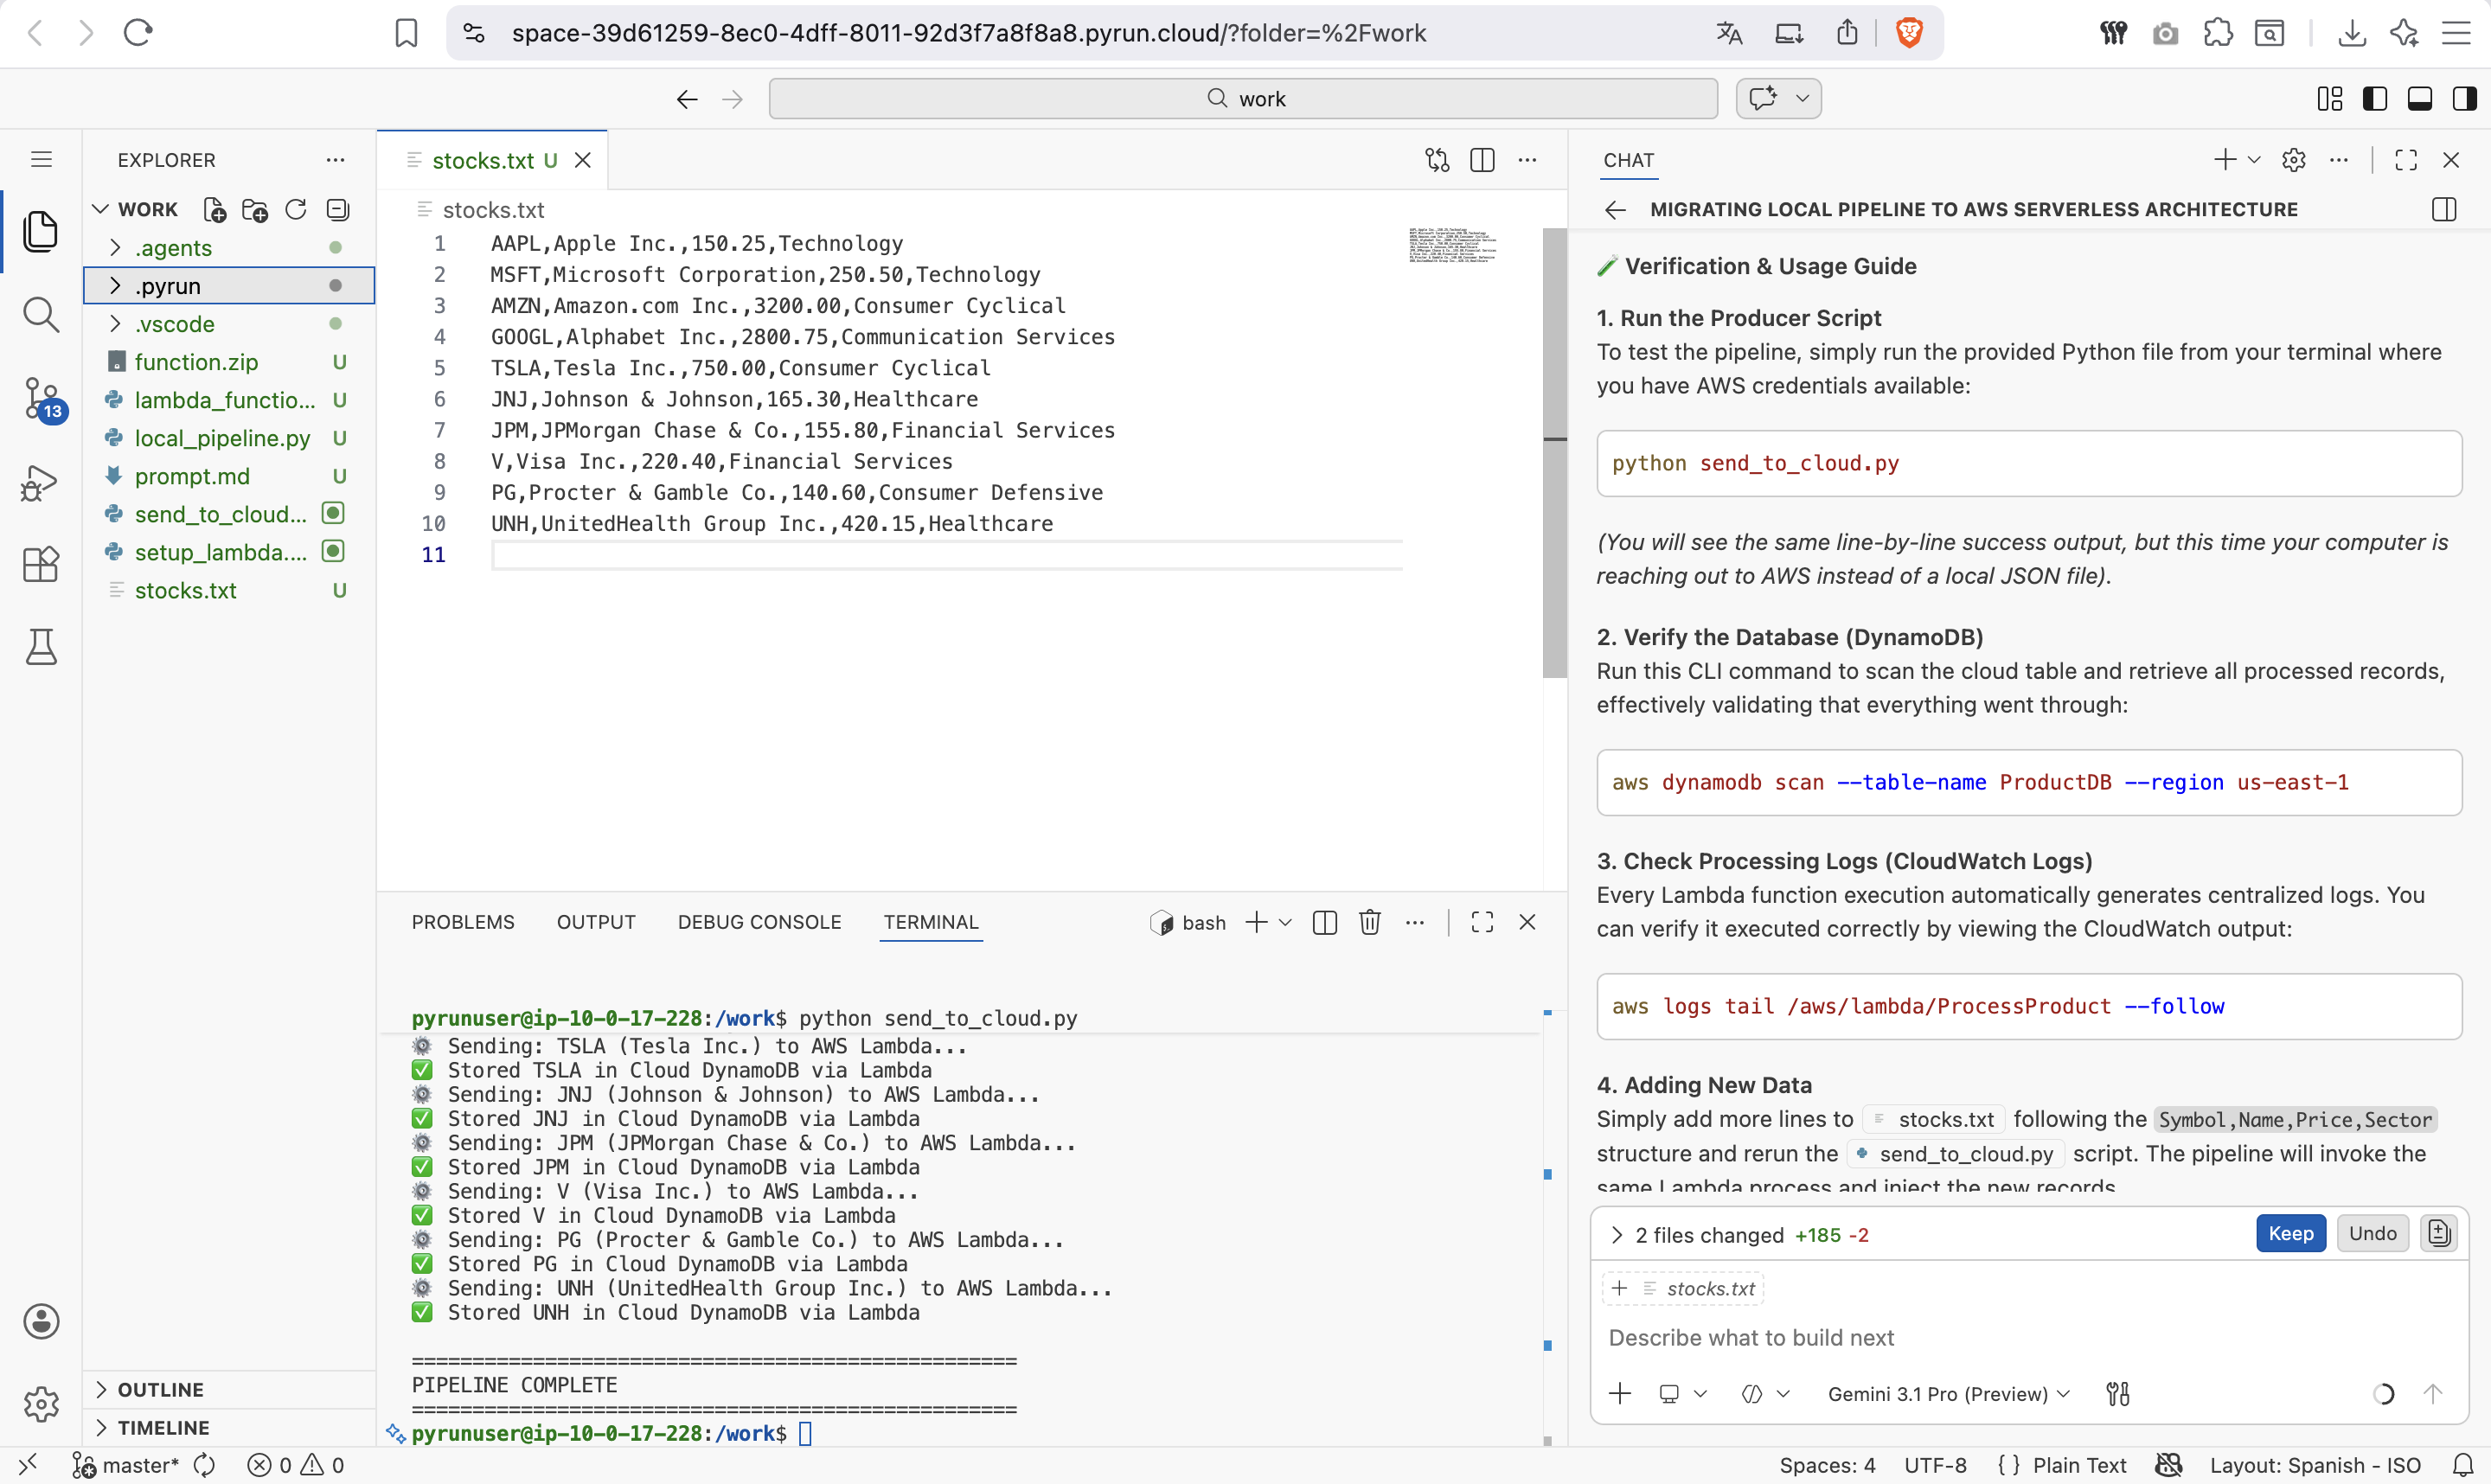Screen dimensions: 2491x1484
Task: Select the stocks.txt editor tab
Action: pyautogui.click(x=492, y=160)
